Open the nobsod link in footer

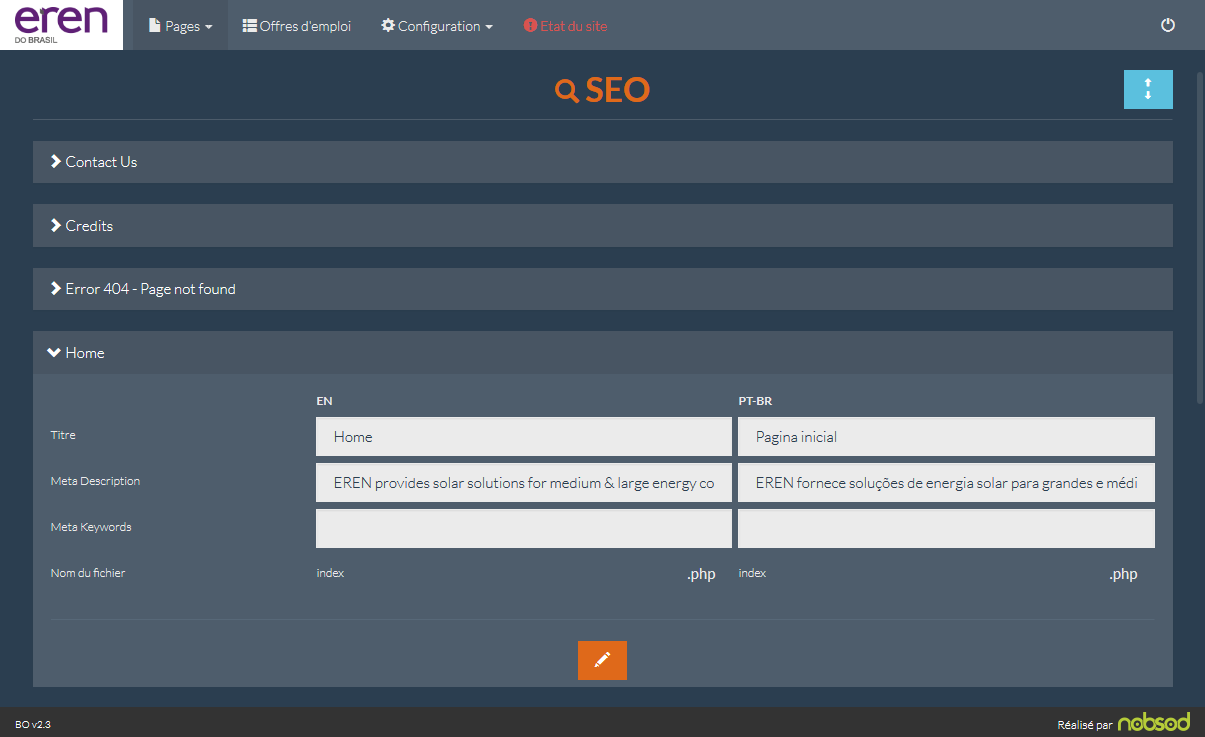[x=1154, y=723]
